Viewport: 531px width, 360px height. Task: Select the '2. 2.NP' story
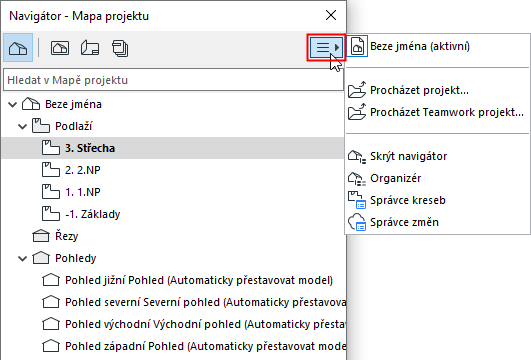click(x=173, y=170)
